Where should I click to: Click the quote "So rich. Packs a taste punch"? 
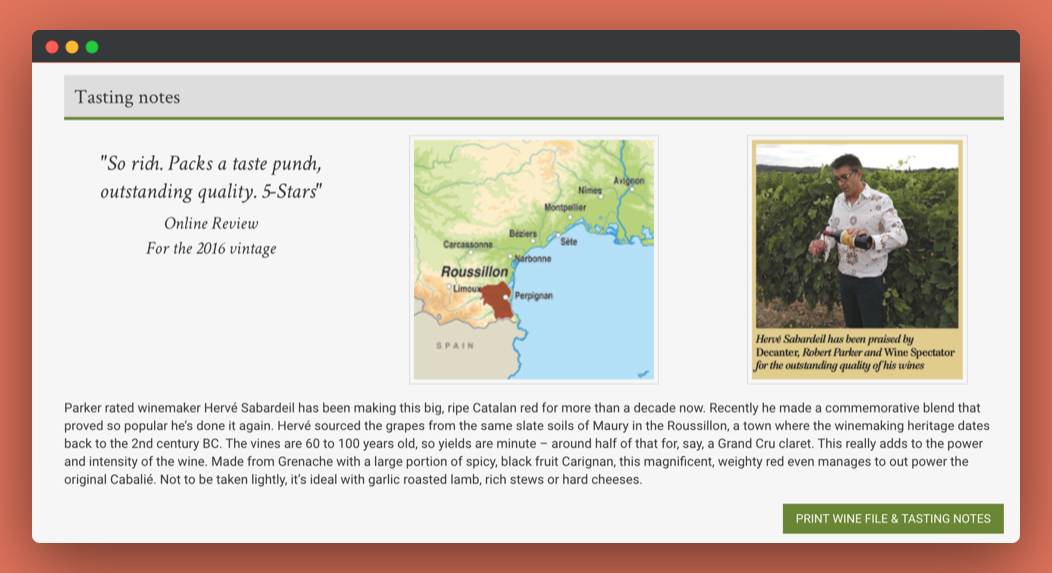coord(211,164)
